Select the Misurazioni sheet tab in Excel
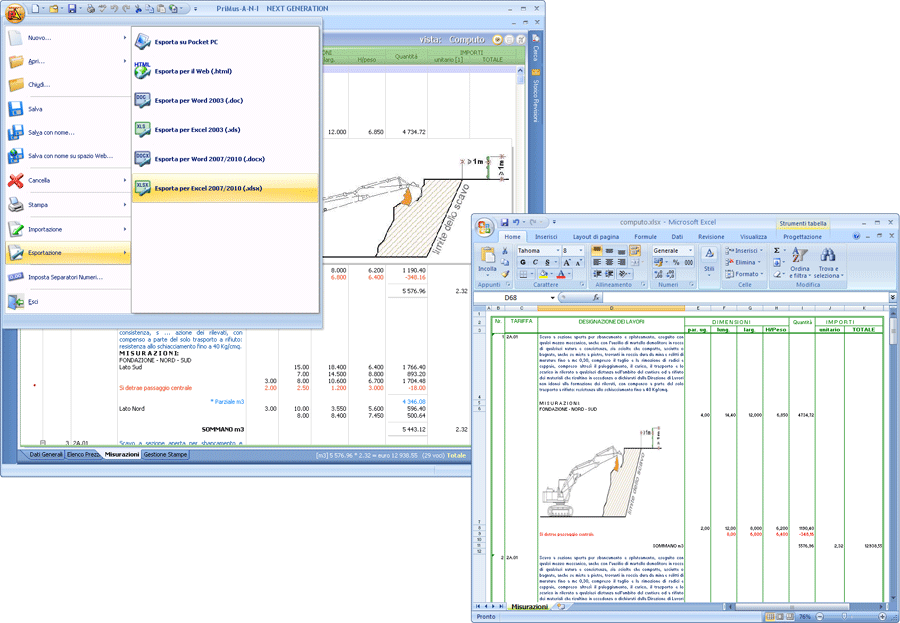 point(529,606)
